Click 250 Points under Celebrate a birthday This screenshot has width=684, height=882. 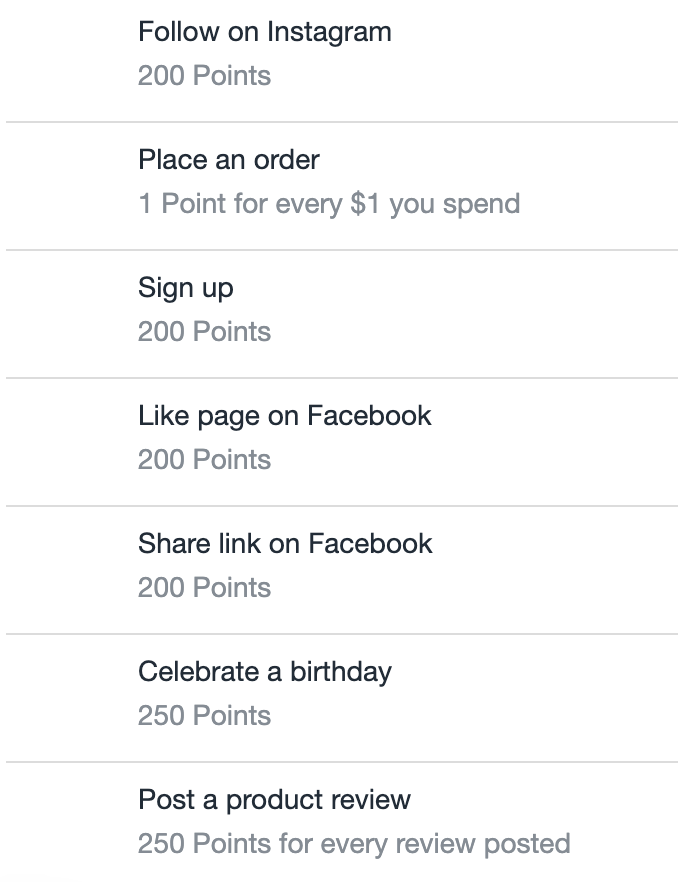click(205, 716)
